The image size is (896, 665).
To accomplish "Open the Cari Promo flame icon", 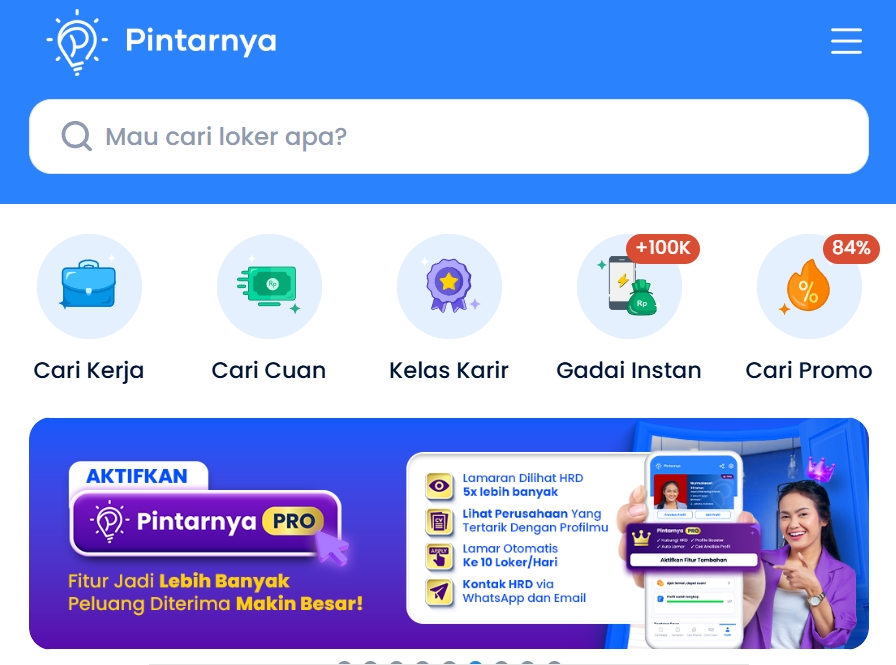I will pos(809,286).
